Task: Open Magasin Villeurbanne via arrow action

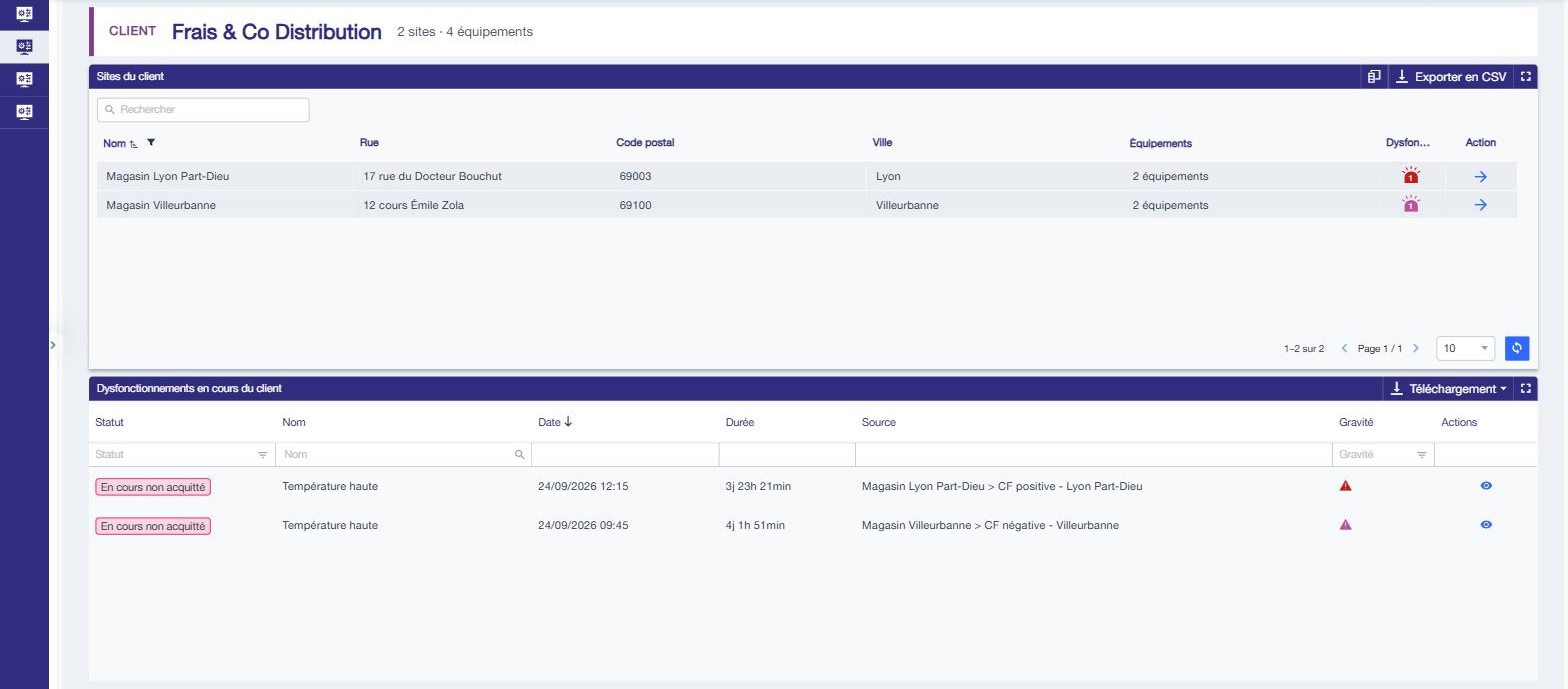Action: [1481, 205]
